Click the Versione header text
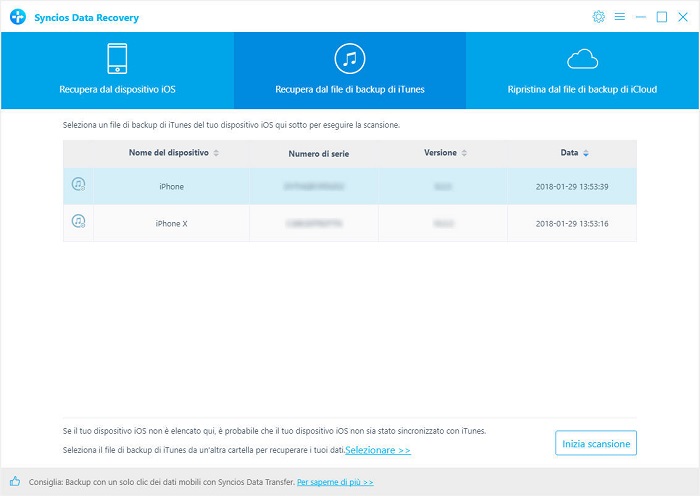Viewport: 700px width, 496px height. 440,153
